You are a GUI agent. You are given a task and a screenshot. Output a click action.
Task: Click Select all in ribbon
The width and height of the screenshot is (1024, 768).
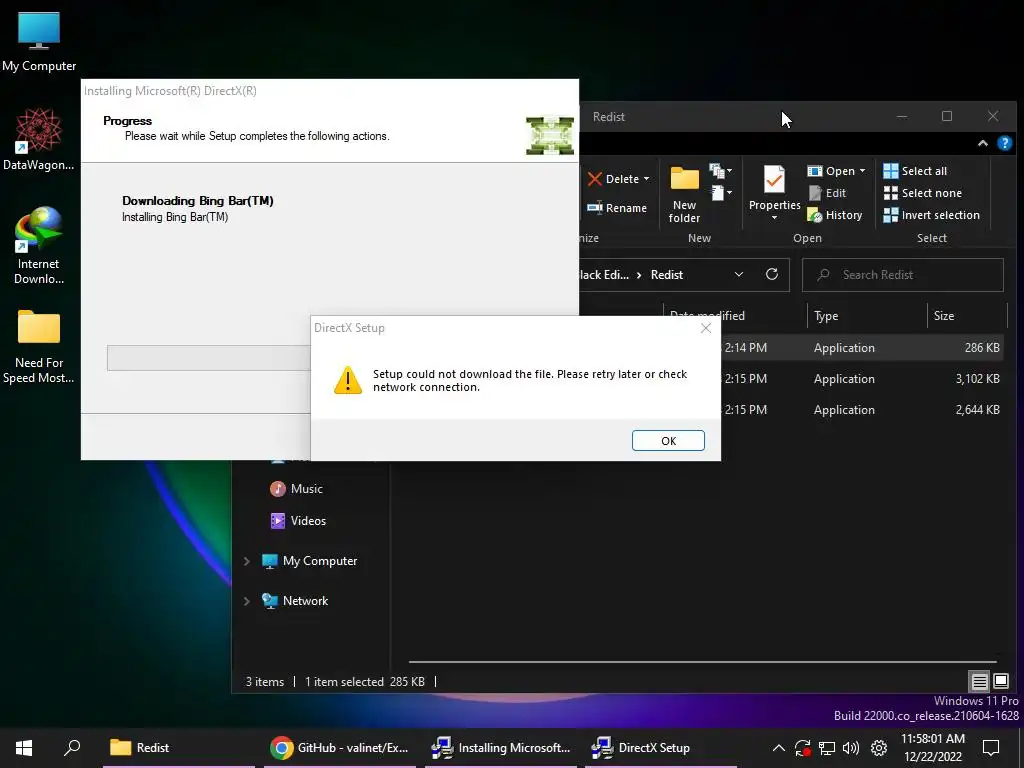[915, 171]
